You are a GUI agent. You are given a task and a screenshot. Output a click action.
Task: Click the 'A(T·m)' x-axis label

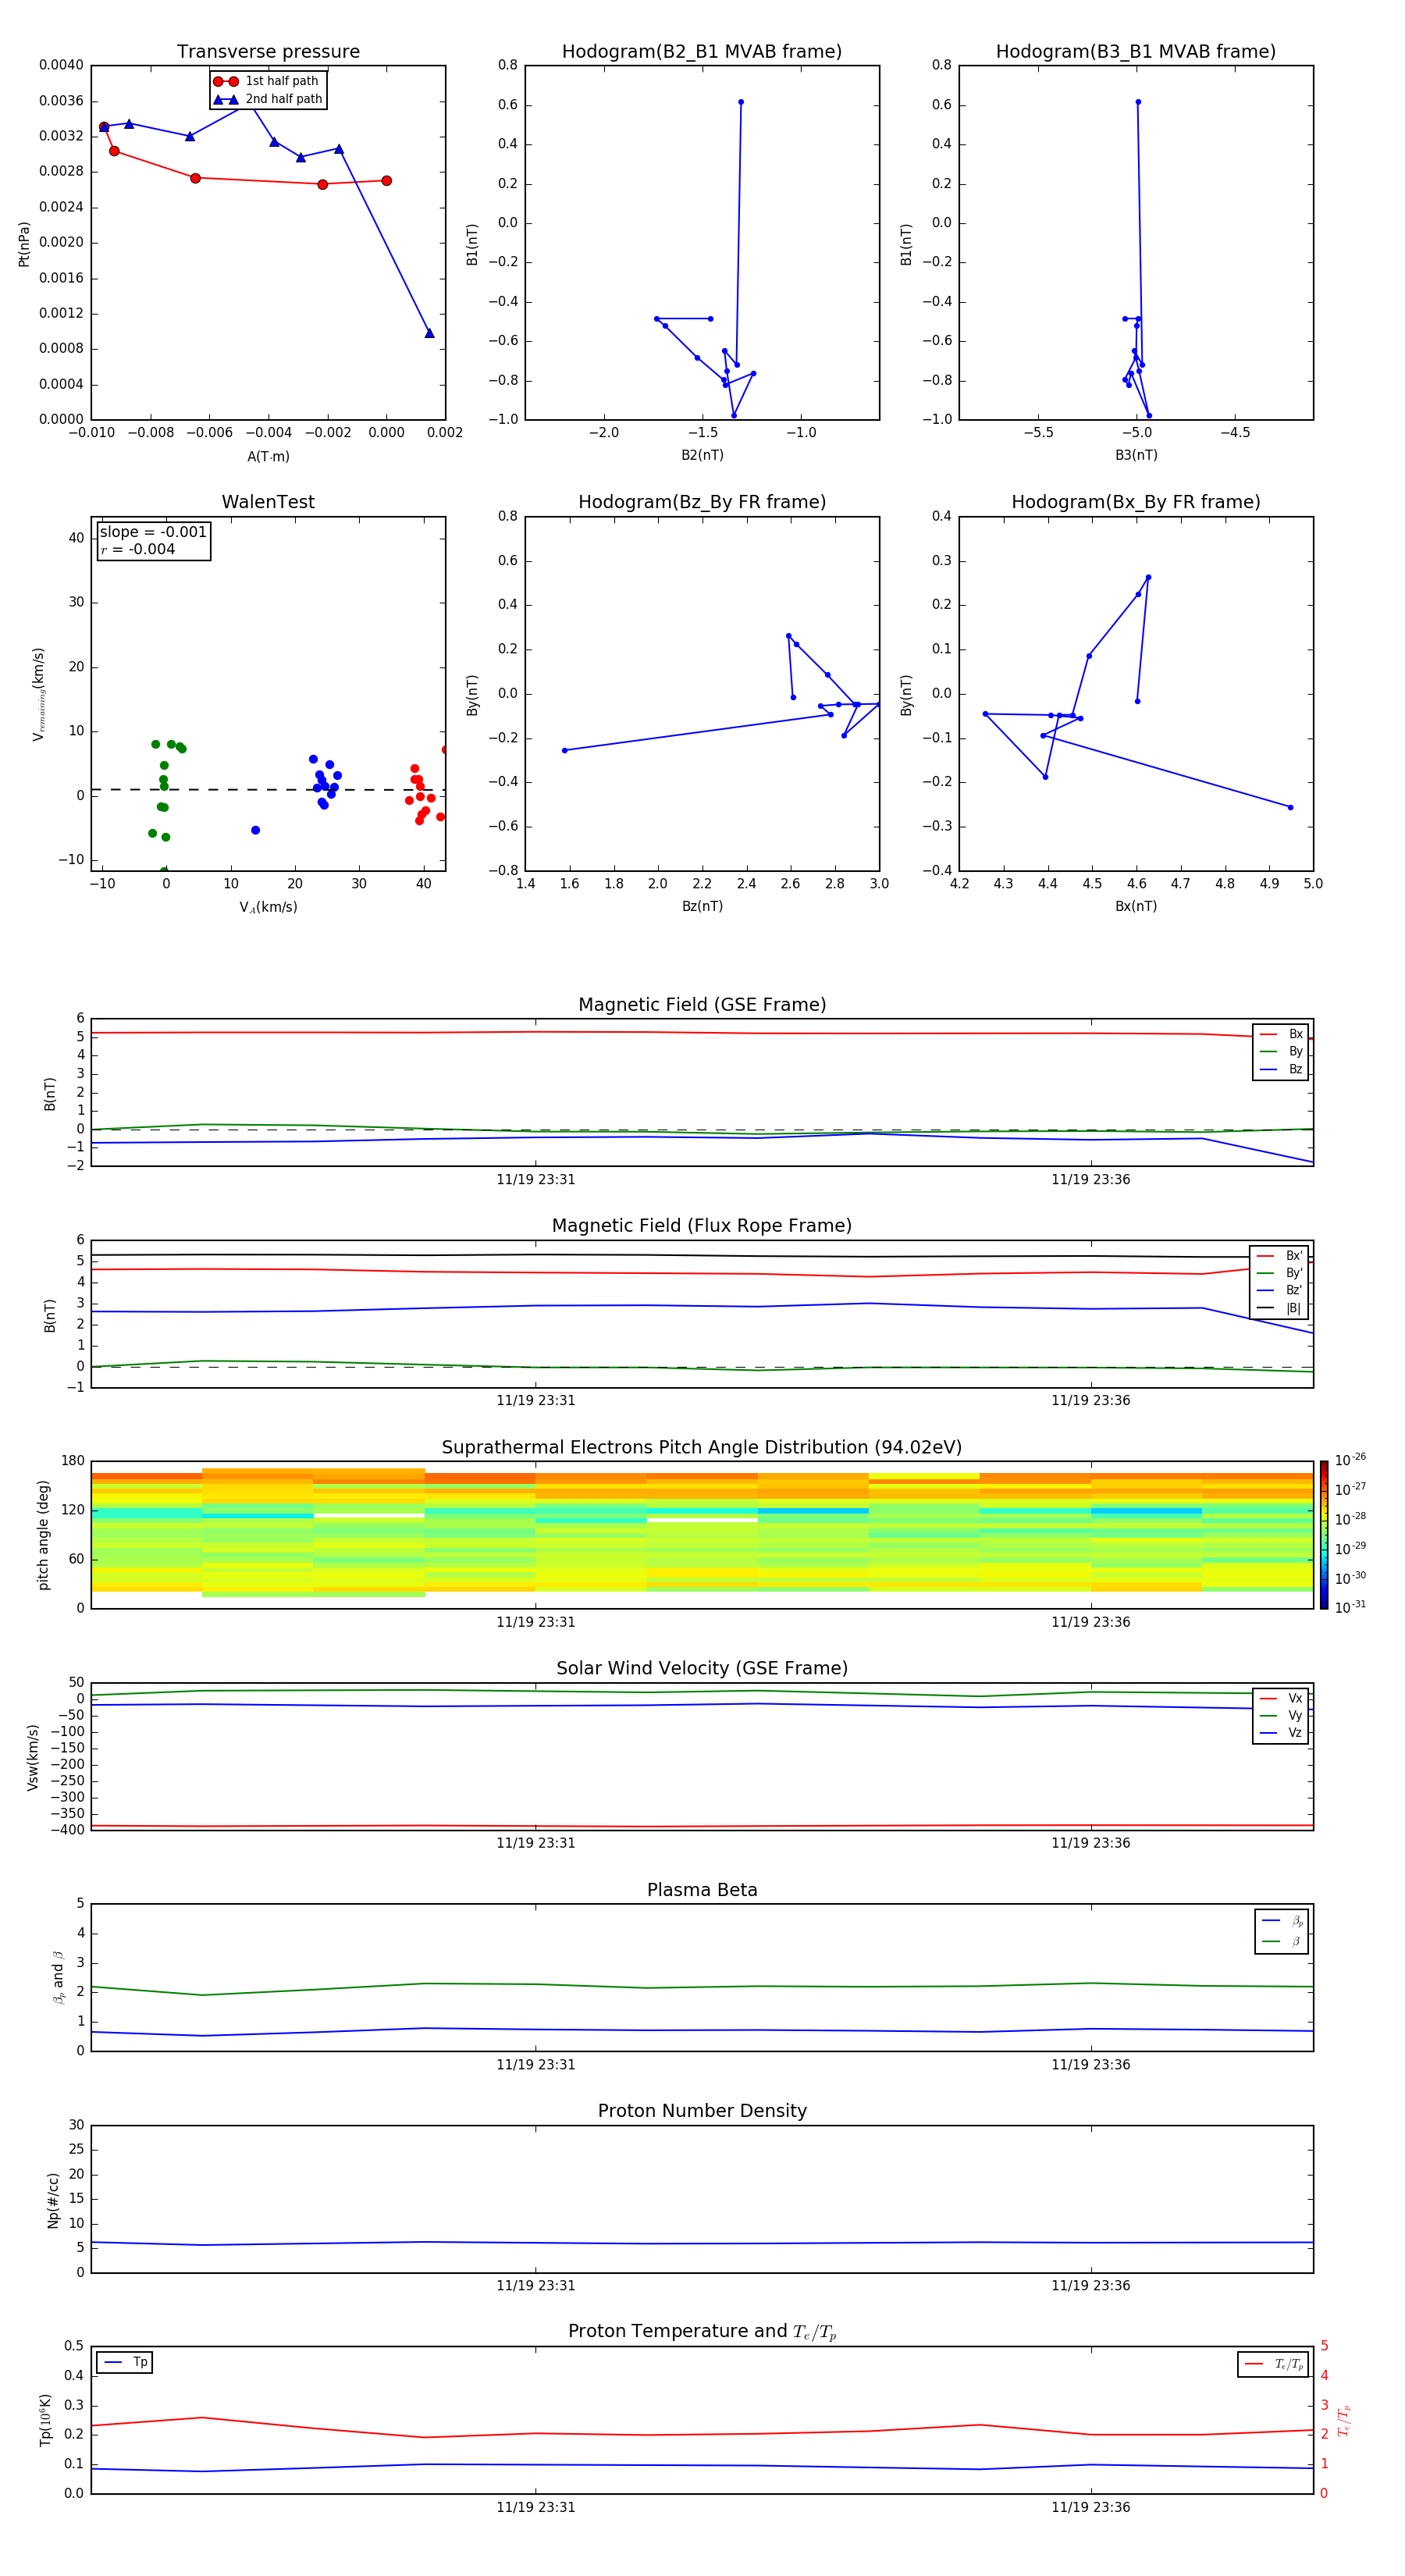[x=268, y=457]
